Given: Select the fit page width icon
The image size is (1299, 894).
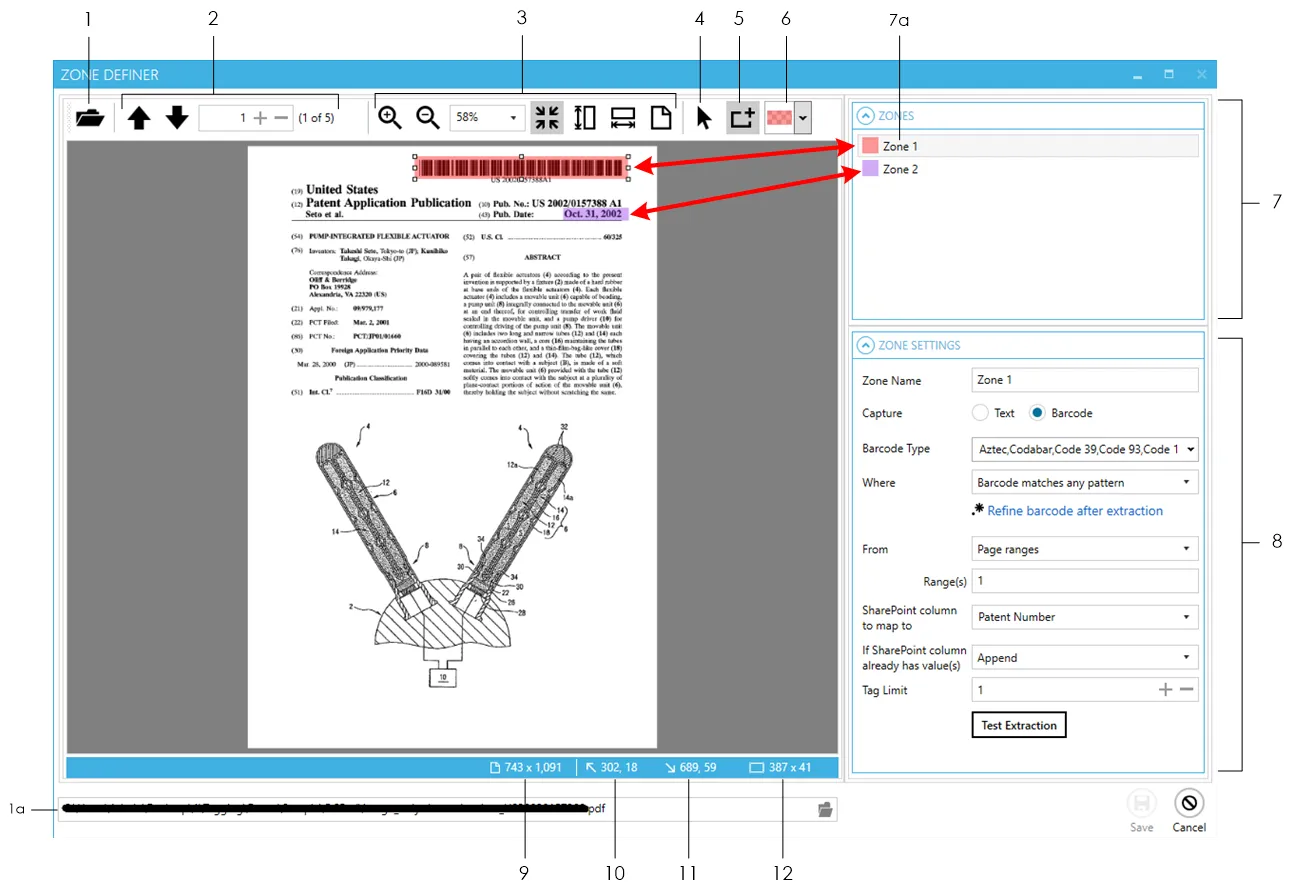Looking at the screenshot, I should coord(623,118).
